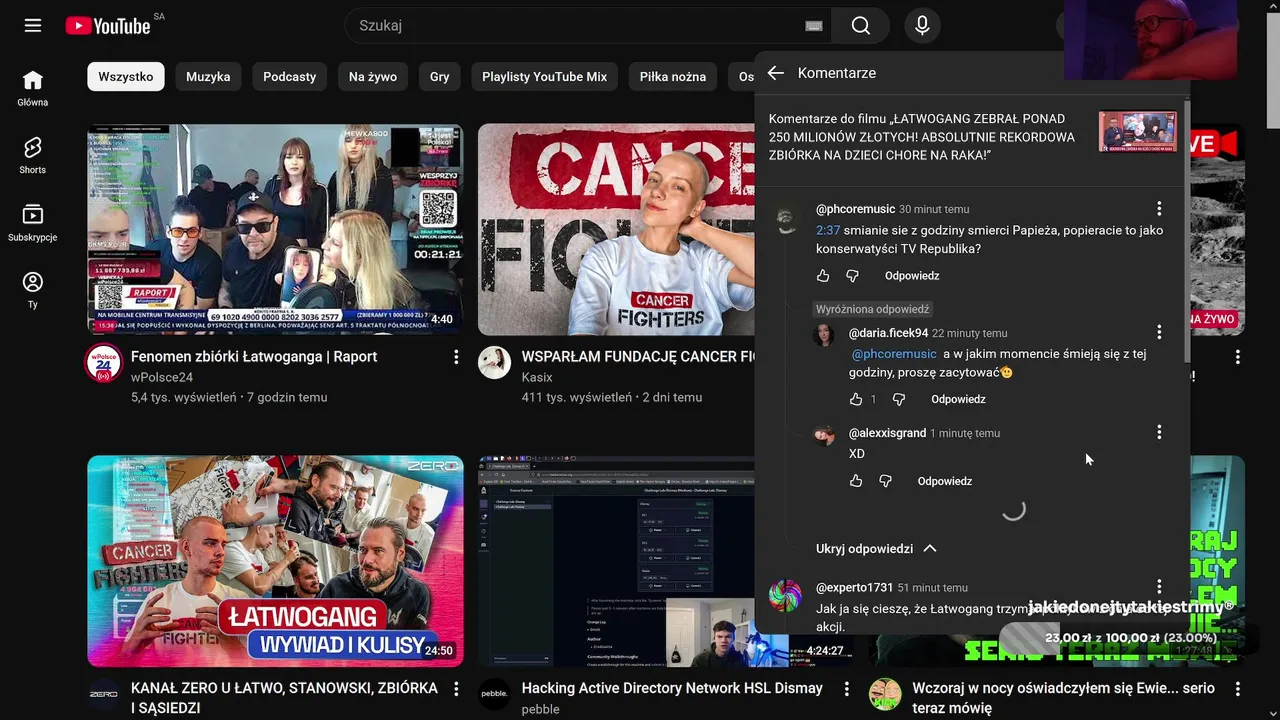Dislike the @phcoremusic comment
Image resolution: width=1280 pixels, height=720 pixels.
852,276
